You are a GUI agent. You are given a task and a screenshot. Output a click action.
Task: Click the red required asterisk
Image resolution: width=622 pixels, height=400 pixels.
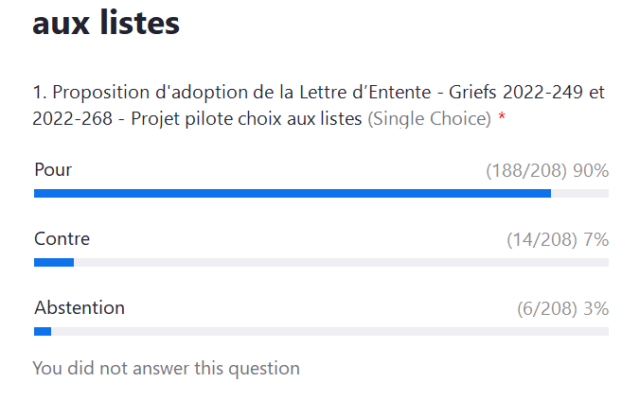500,119
